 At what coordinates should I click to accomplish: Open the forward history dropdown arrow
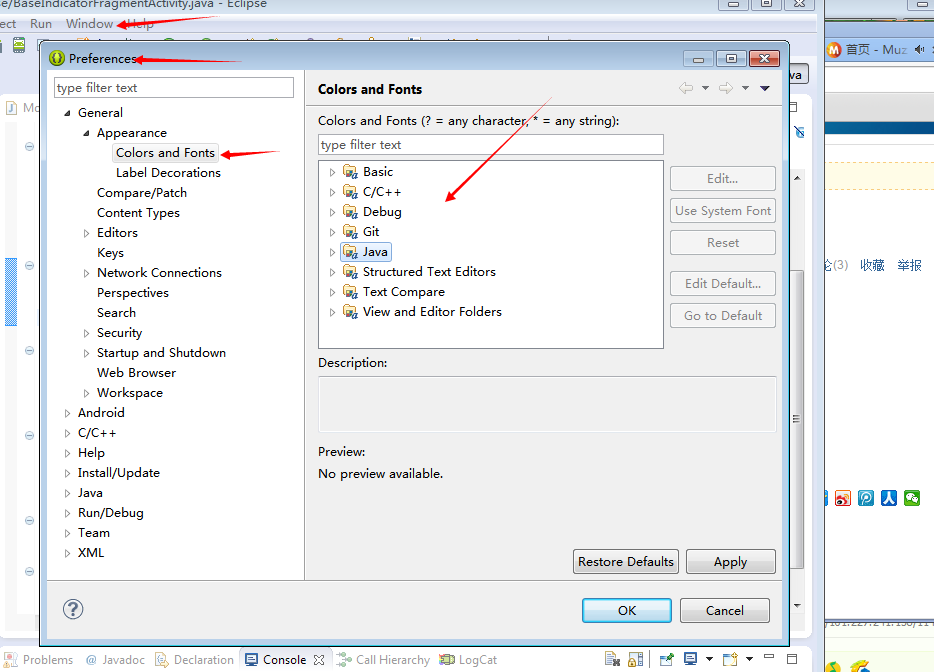tap(745, 88)
